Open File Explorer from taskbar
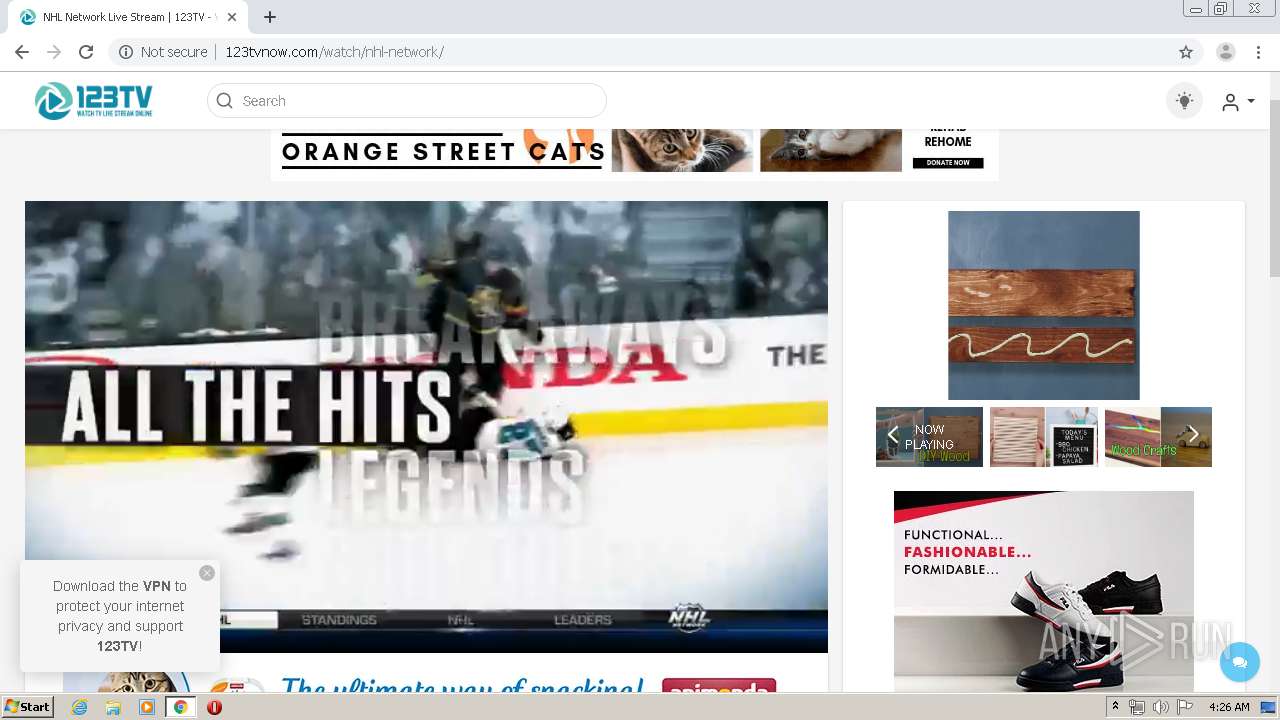The height and width of the screenshot is (720, 1280). [x=113, y=707]
